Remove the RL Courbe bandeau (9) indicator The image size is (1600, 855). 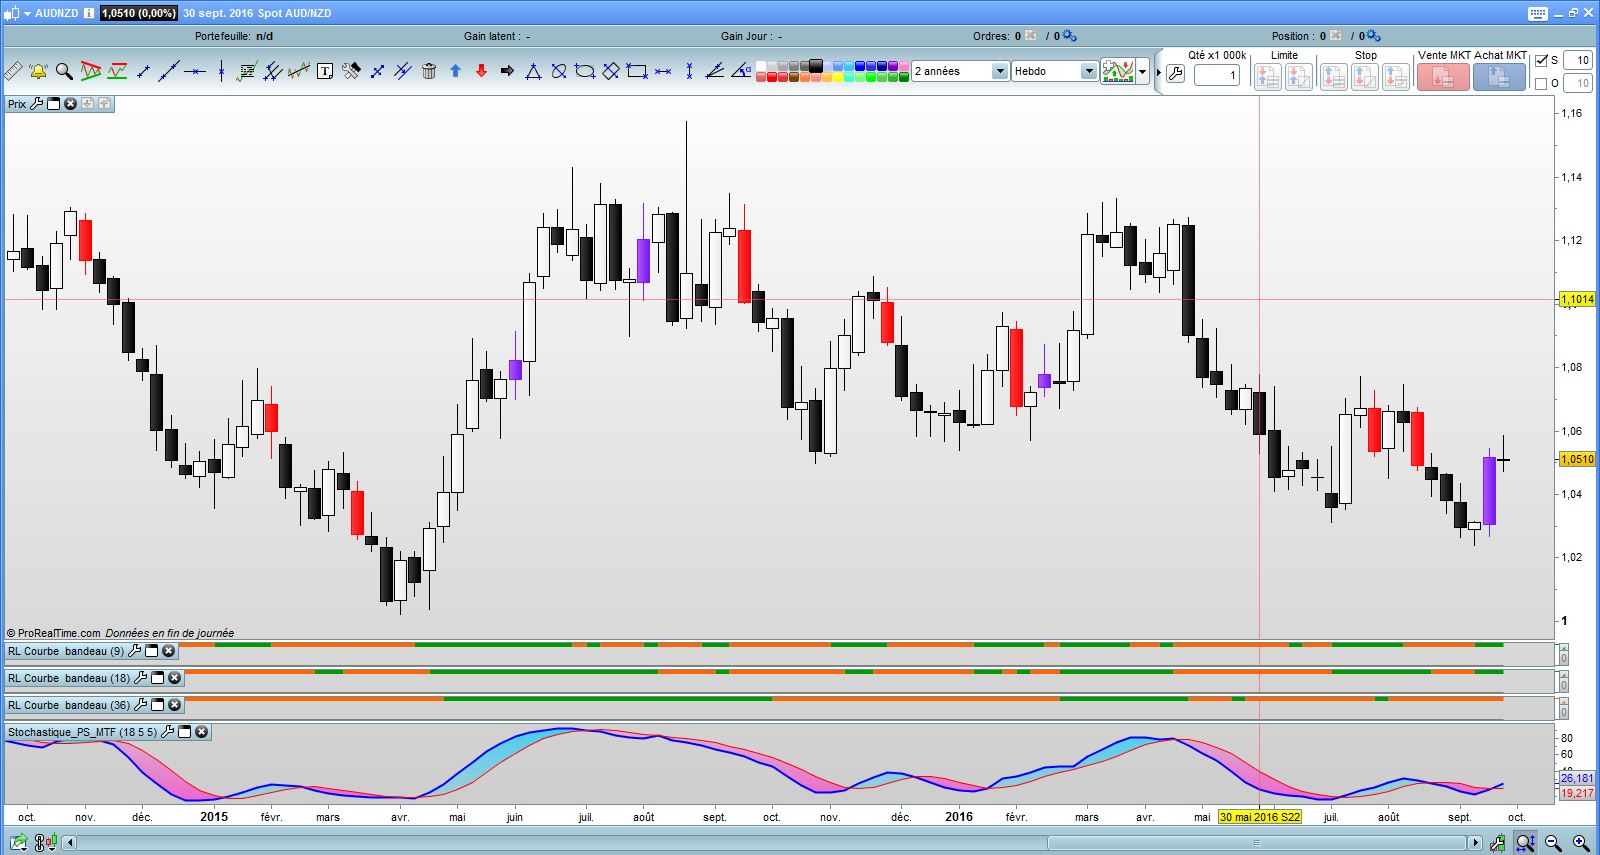click(x=168, y=651)
